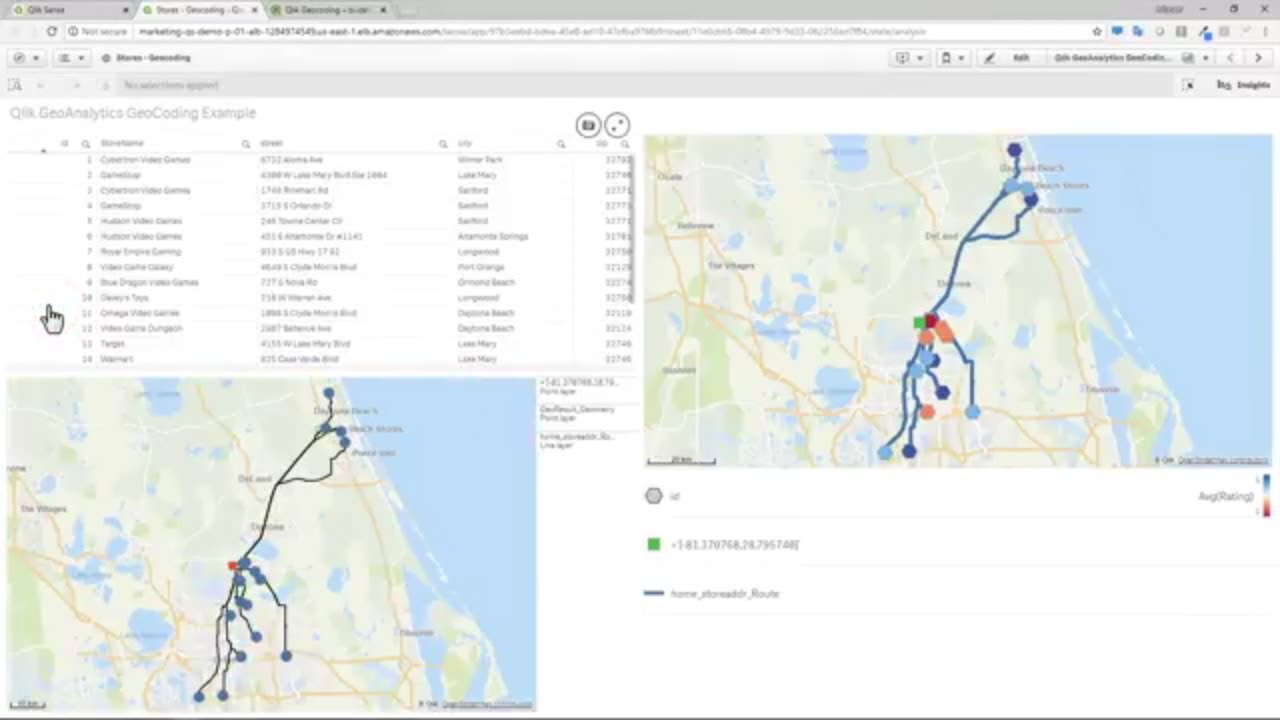Bookmark this page with star icon

1097,32
